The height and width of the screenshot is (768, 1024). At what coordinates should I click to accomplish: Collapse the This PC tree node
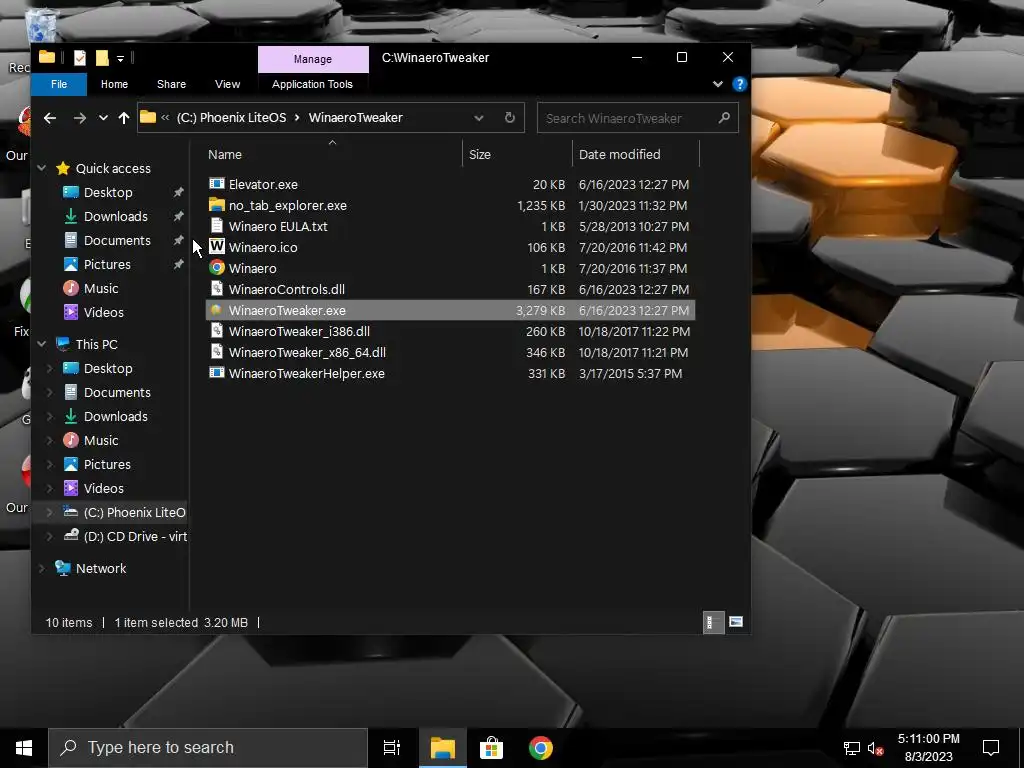coord(42,344)
